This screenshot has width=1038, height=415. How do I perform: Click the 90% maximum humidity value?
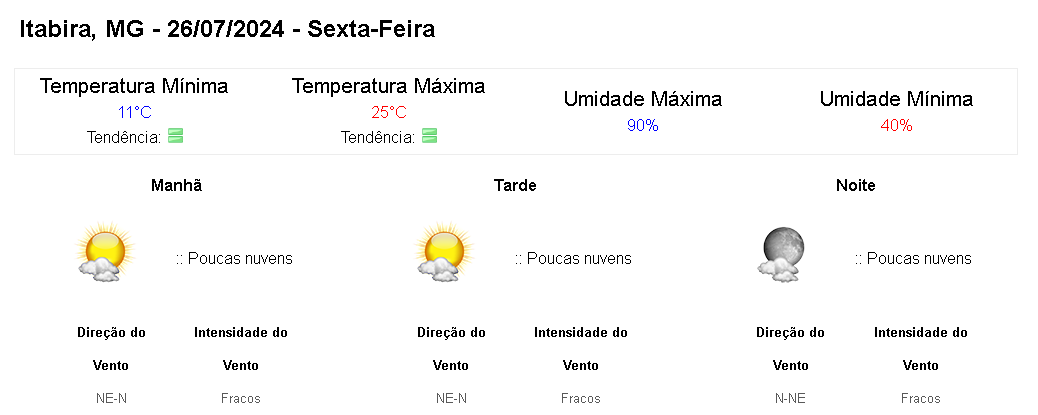(642, 125)
